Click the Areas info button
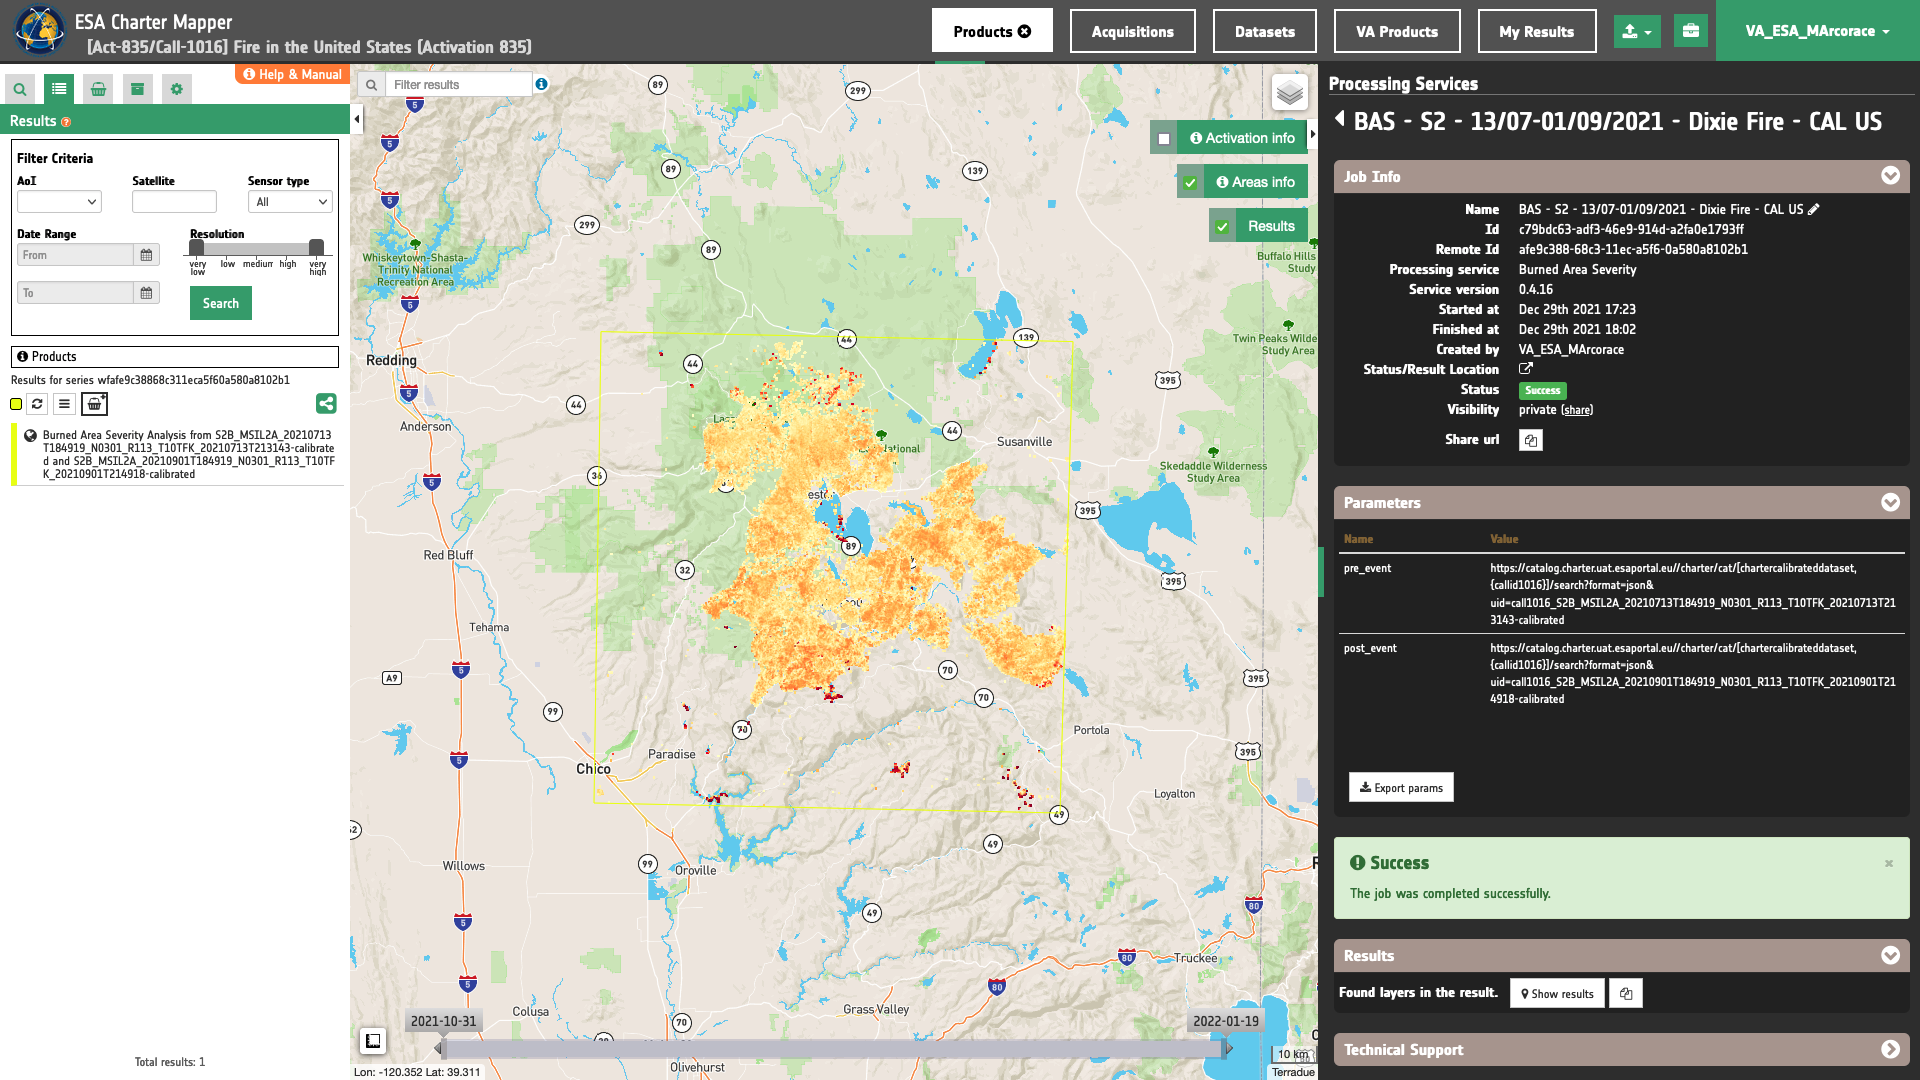Screen dimensions: 1920x1080 (x=1256, y=182)
